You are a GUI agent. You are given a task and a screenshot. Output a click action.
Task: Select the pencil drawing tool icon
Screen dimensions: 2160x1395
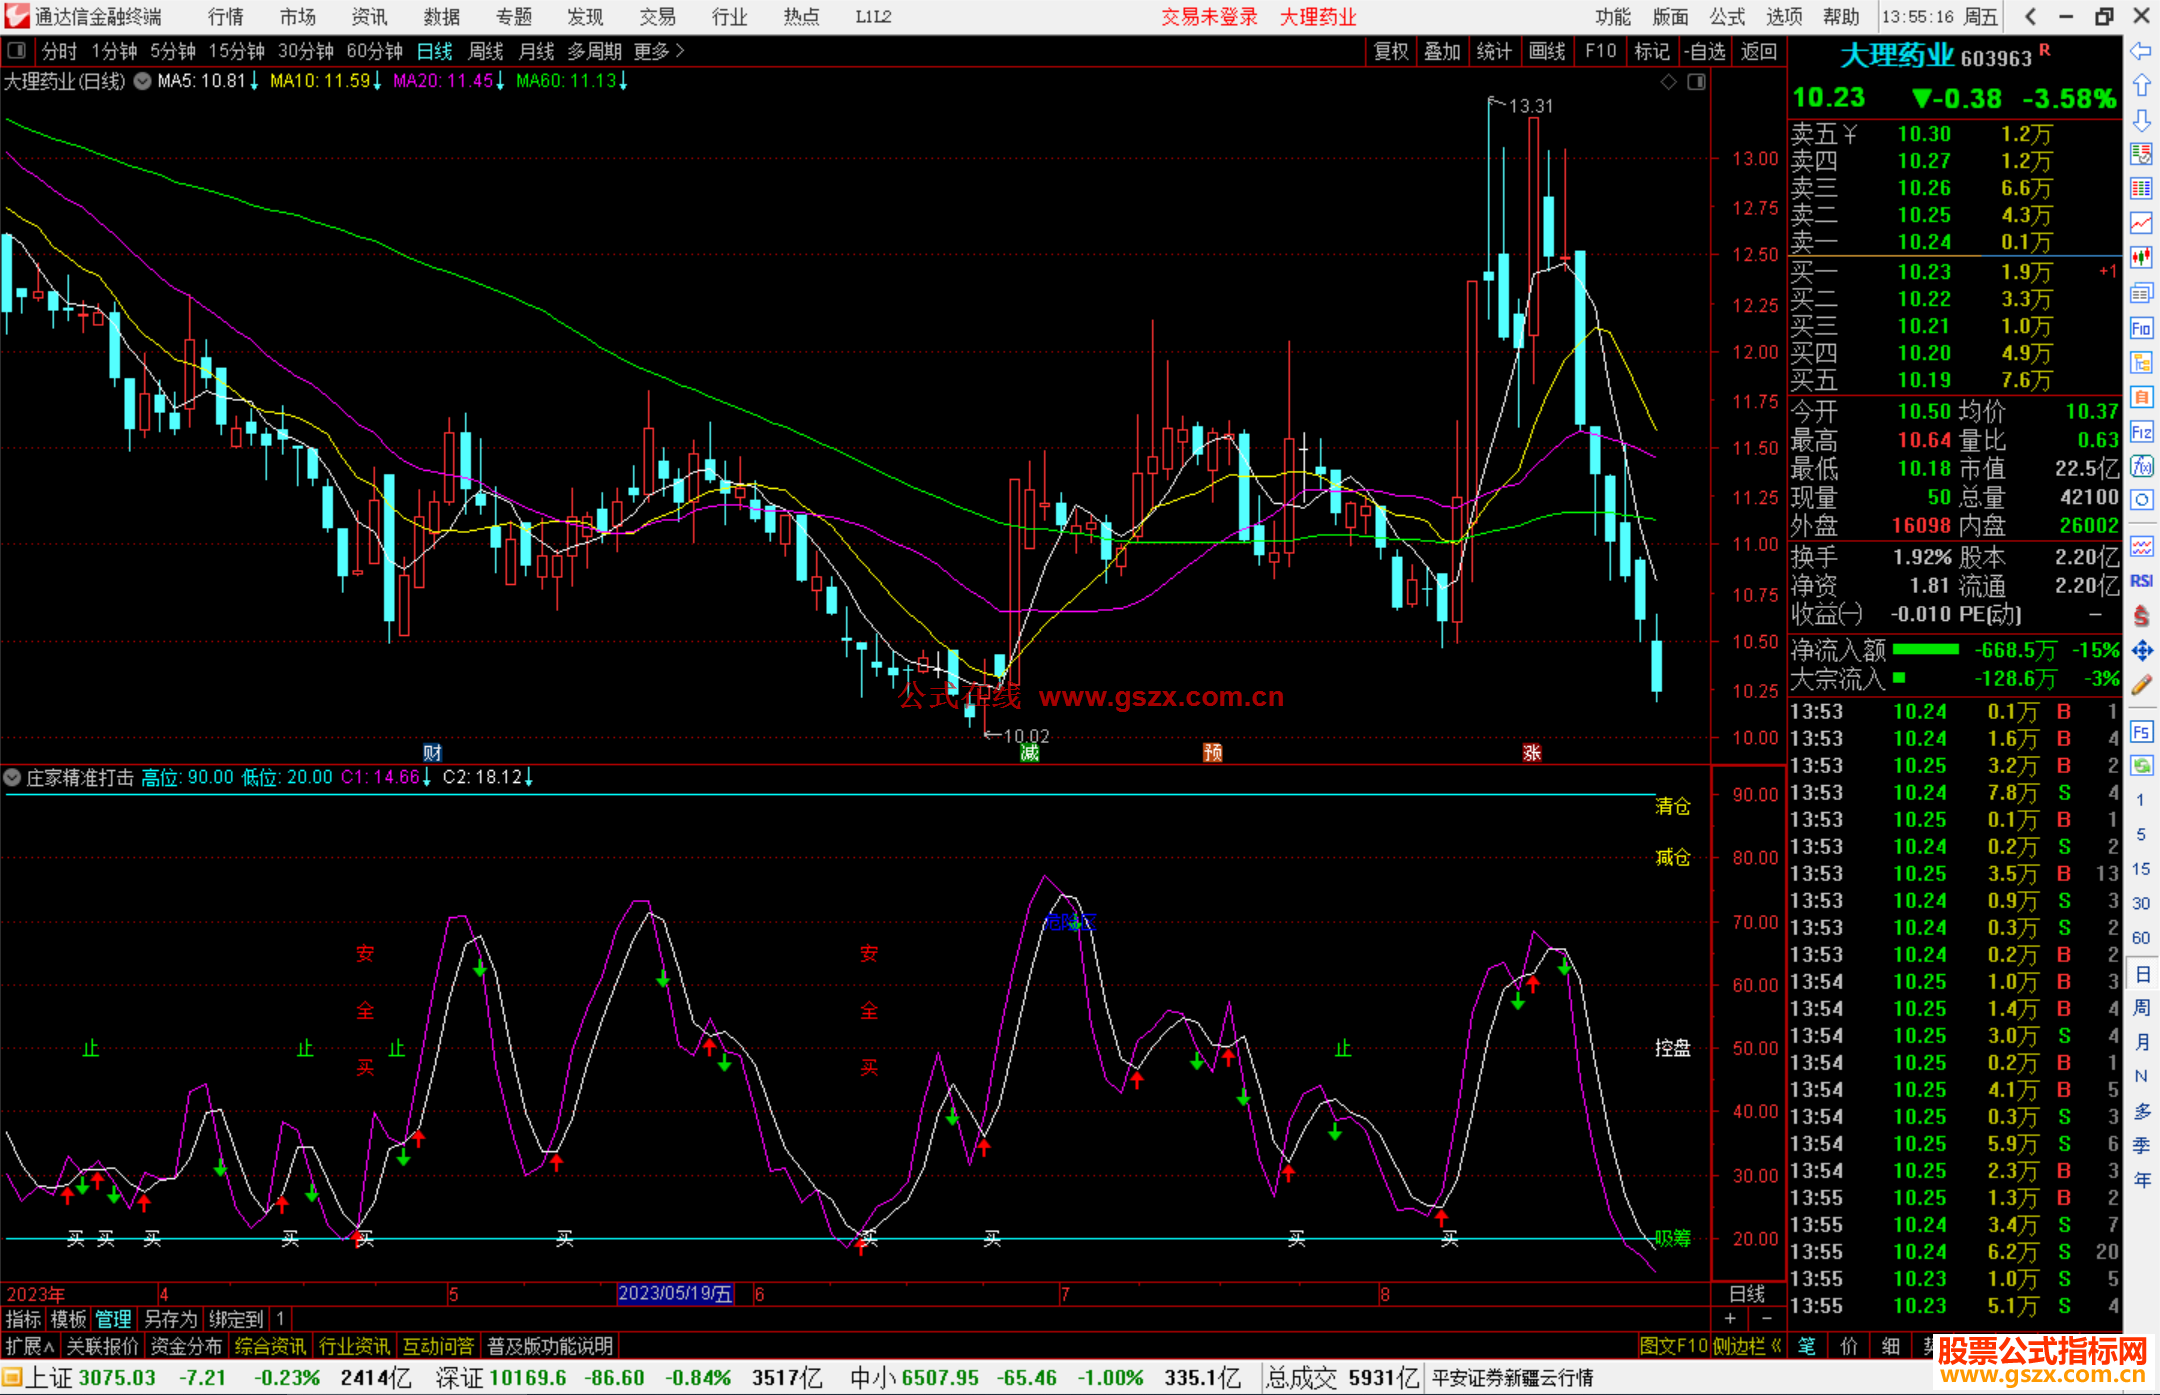click(2141, 686)
